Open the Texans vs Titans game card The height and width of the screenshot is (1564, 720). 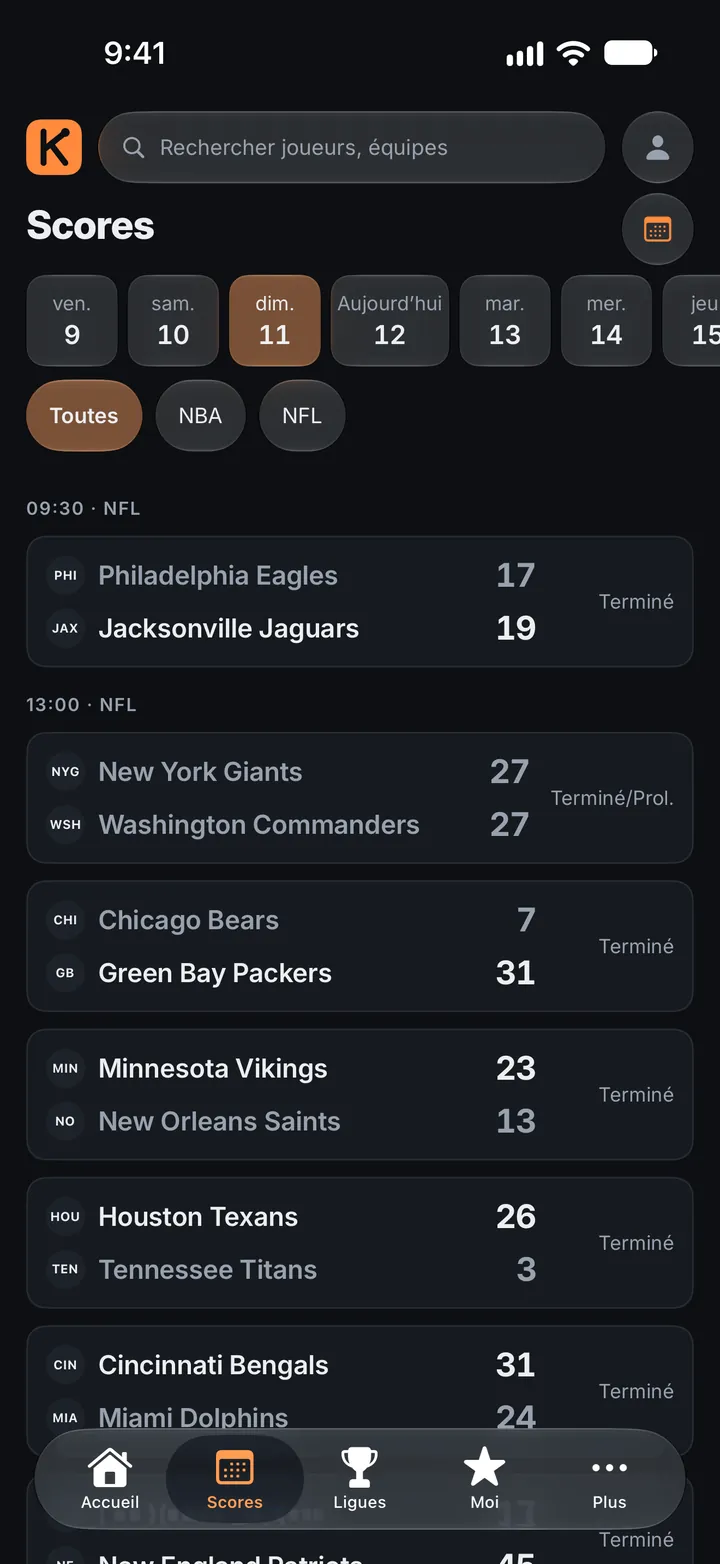click(359, 1243)
